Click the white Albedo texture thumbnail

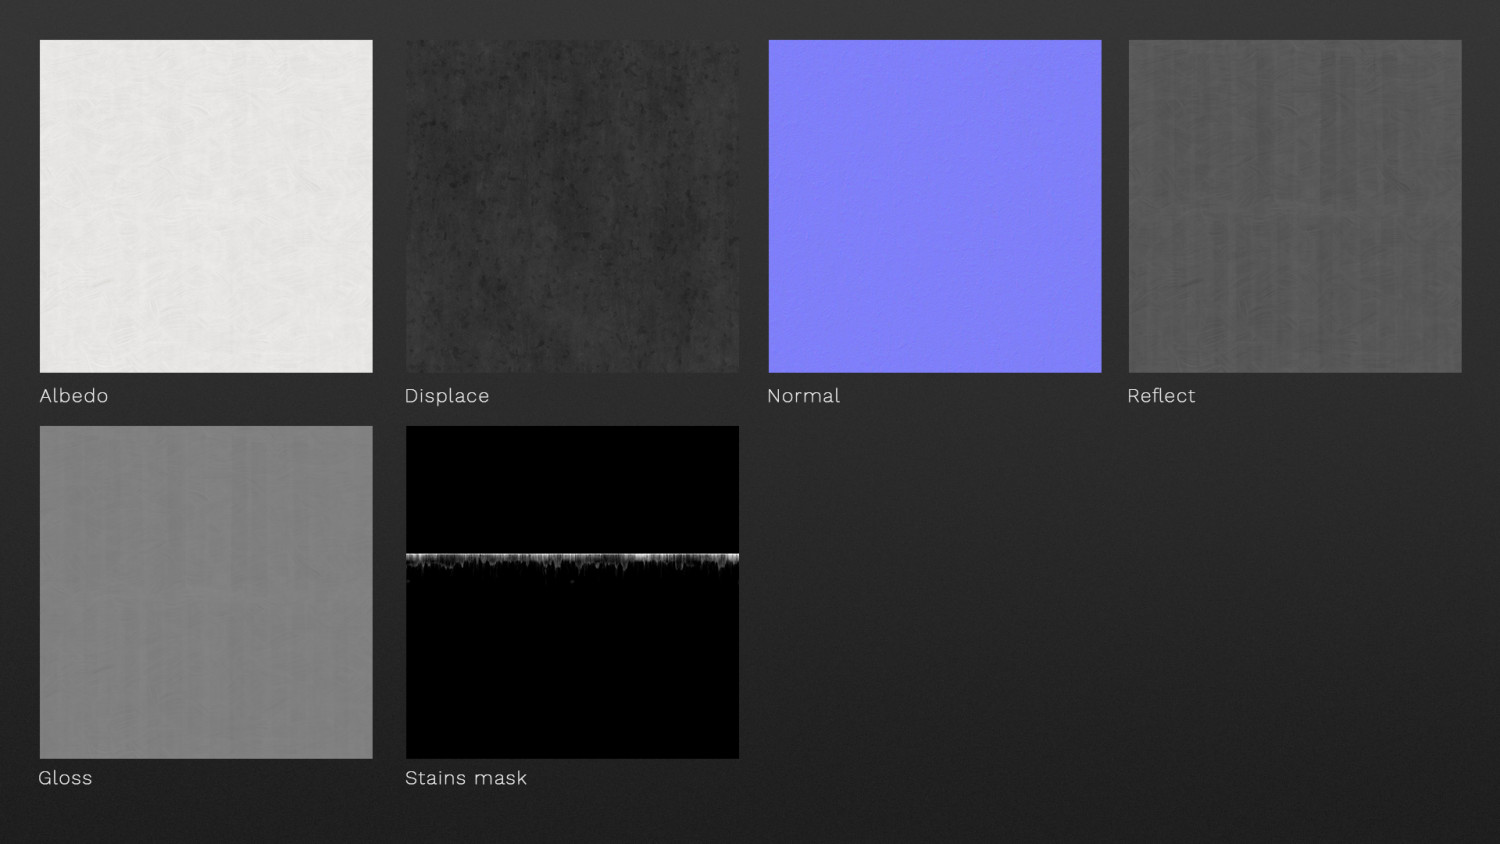point(206,206)
